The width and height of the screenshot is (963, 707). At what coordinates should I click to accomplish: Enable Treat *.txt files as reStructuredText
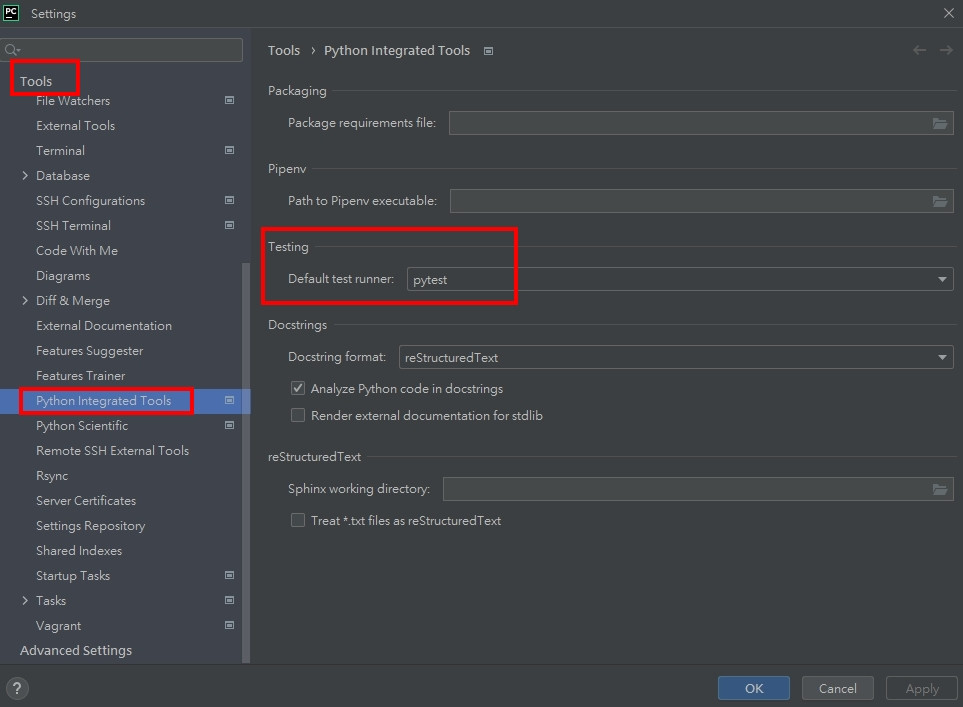point(298,520)
